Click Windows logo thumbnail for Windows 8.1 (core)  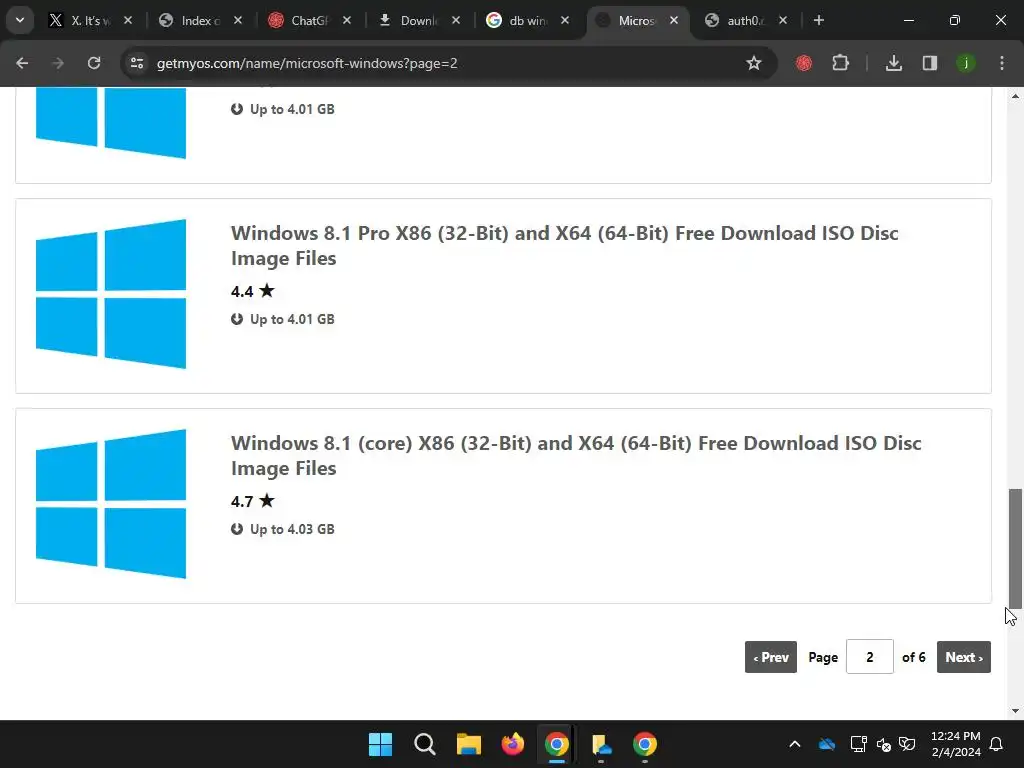(111, 504)
